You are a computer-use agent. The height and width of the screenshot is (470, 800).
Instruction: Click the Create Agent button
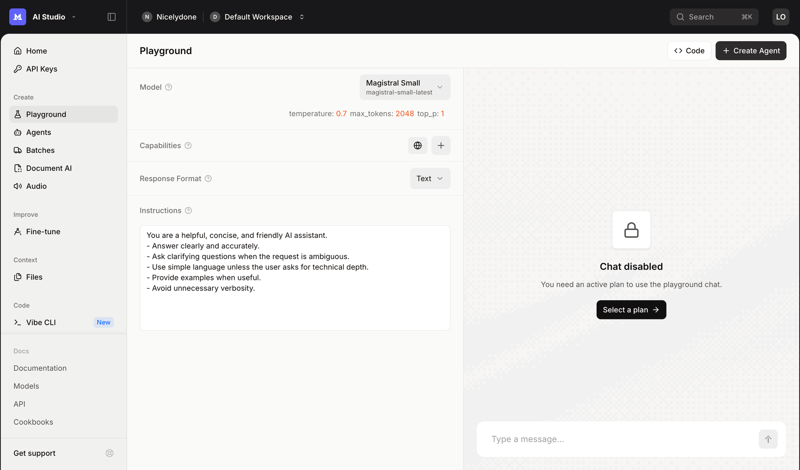point(751,51)
